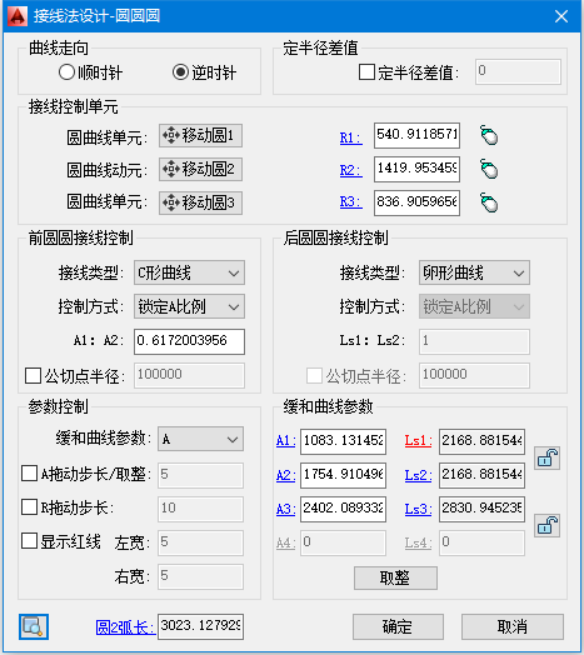The image size is (584, 655).
Task: Click the 圆2弧长 link
Action: [x=125, y=627]
